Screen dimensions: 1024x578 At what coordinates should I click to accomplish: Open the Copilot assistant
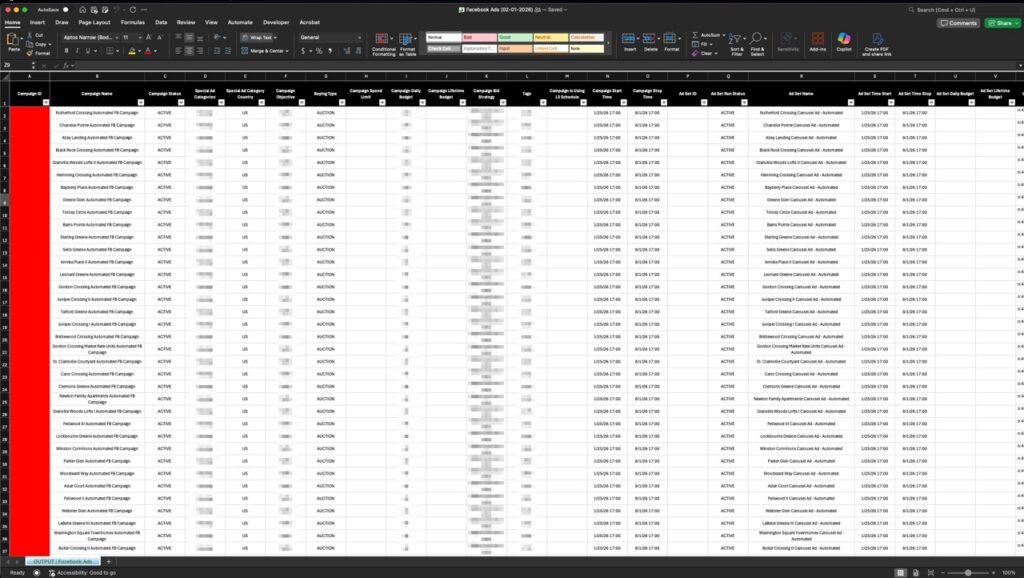pyautogui.click(x=844, y=41)
